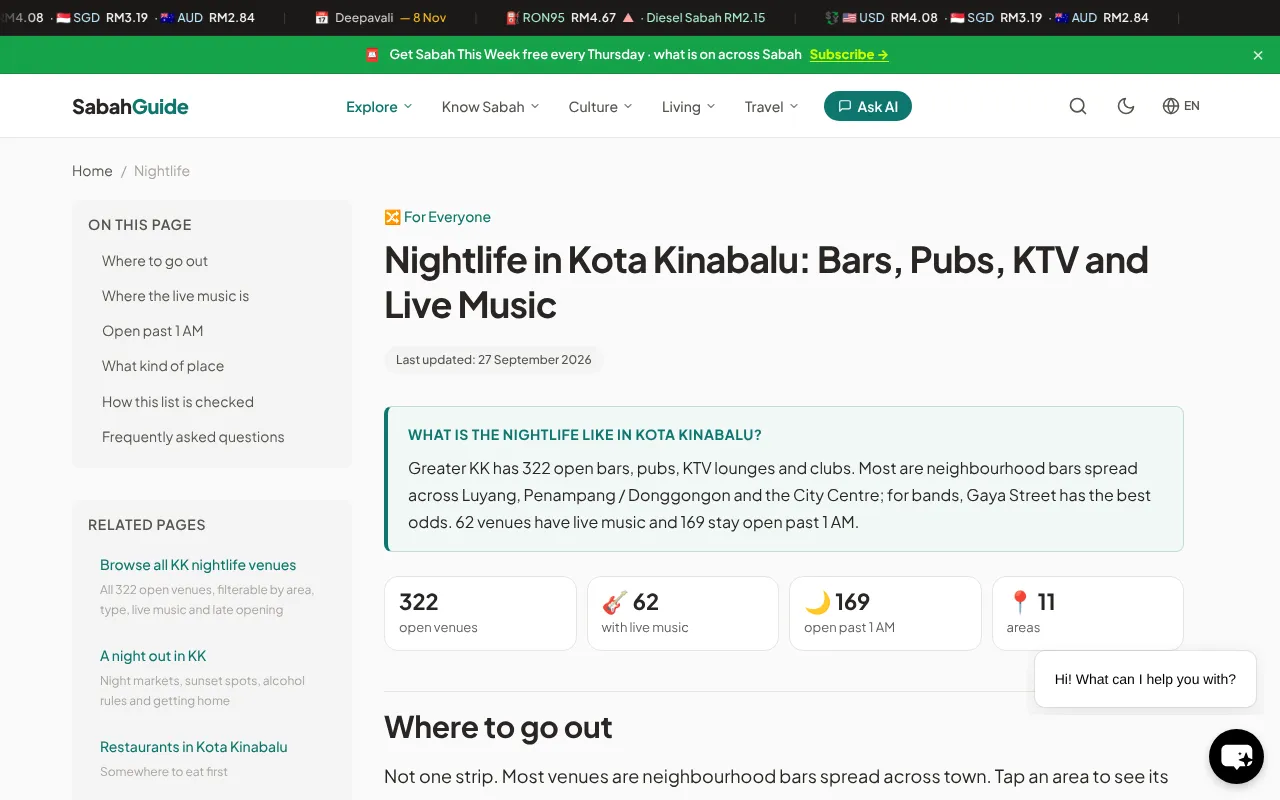
Task: Open the EN language selector
Action: pyautogui.click(x=1181, y=106)
